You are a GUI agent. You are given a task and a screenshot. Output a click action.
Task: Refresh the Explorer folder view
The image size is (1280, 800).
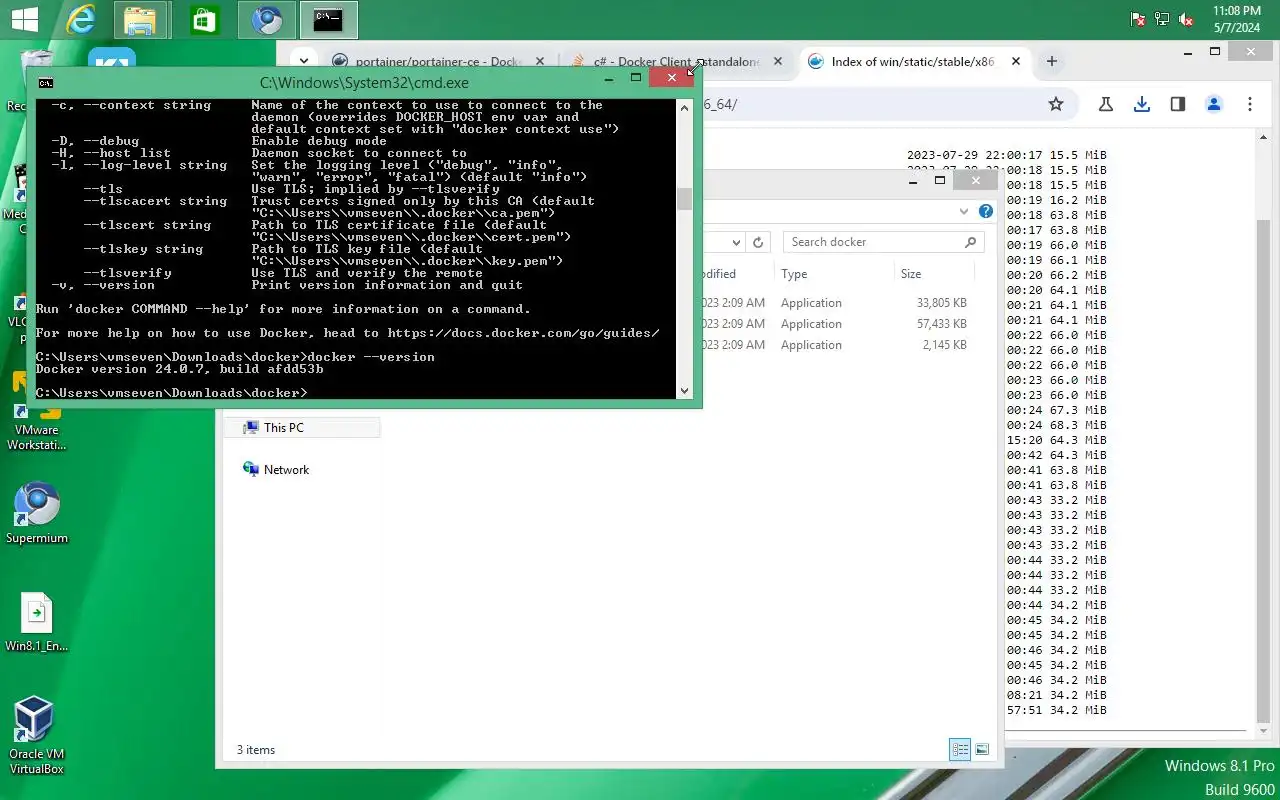758,242
